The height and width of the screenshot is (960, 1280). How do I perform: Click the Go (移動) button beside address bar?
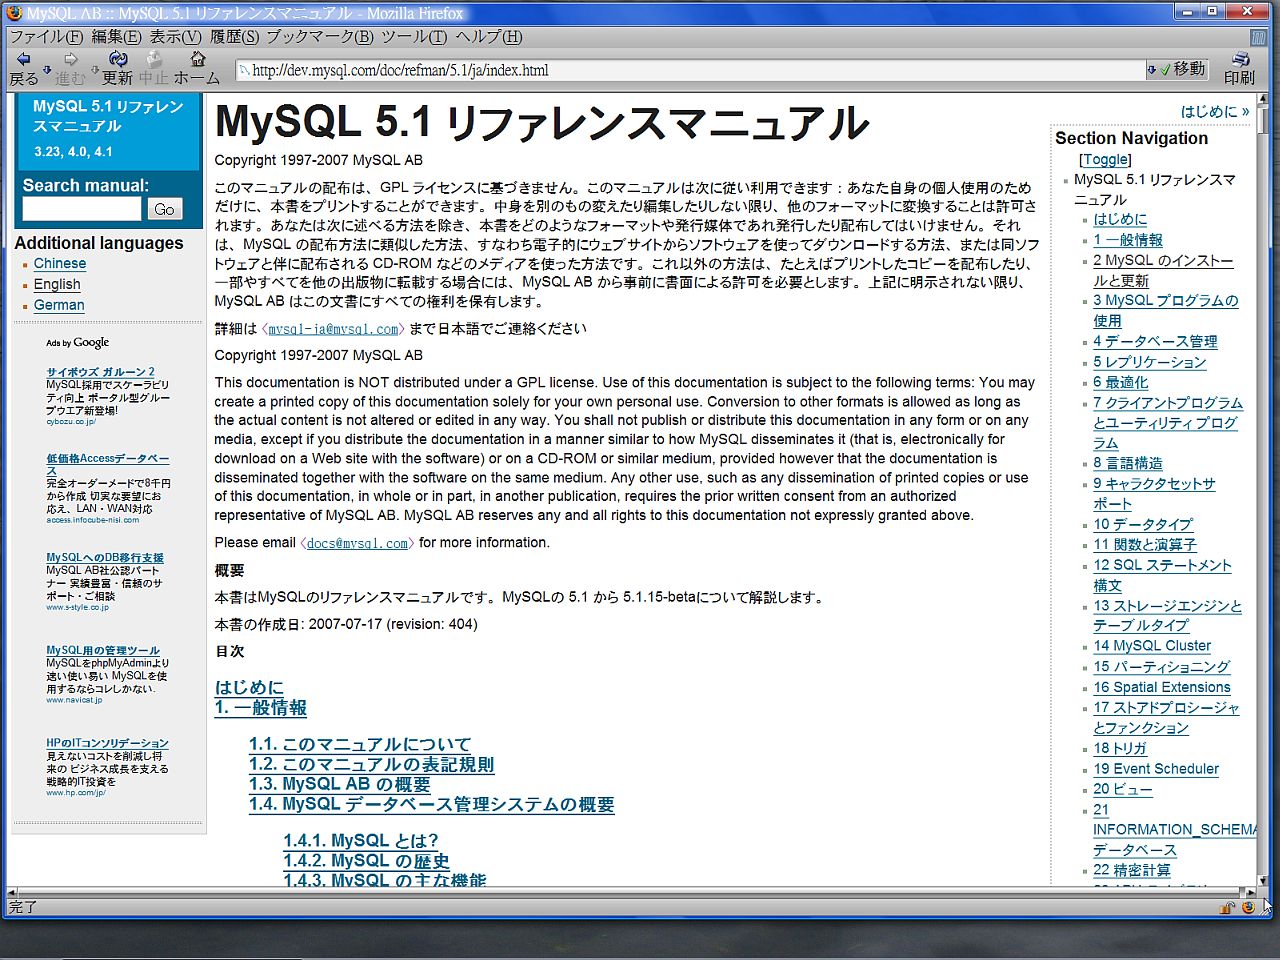tap(1182, 69)
